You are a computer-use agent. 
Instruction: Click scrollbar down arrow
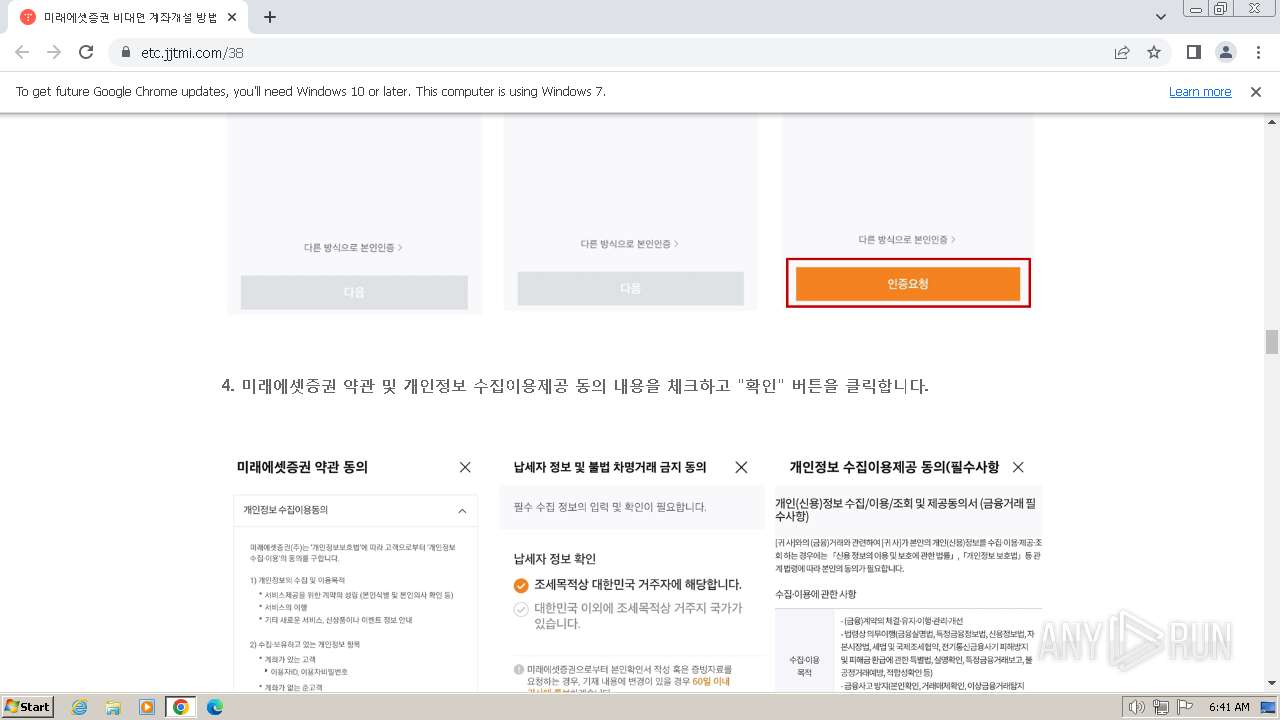click(x=1272, y=683)
